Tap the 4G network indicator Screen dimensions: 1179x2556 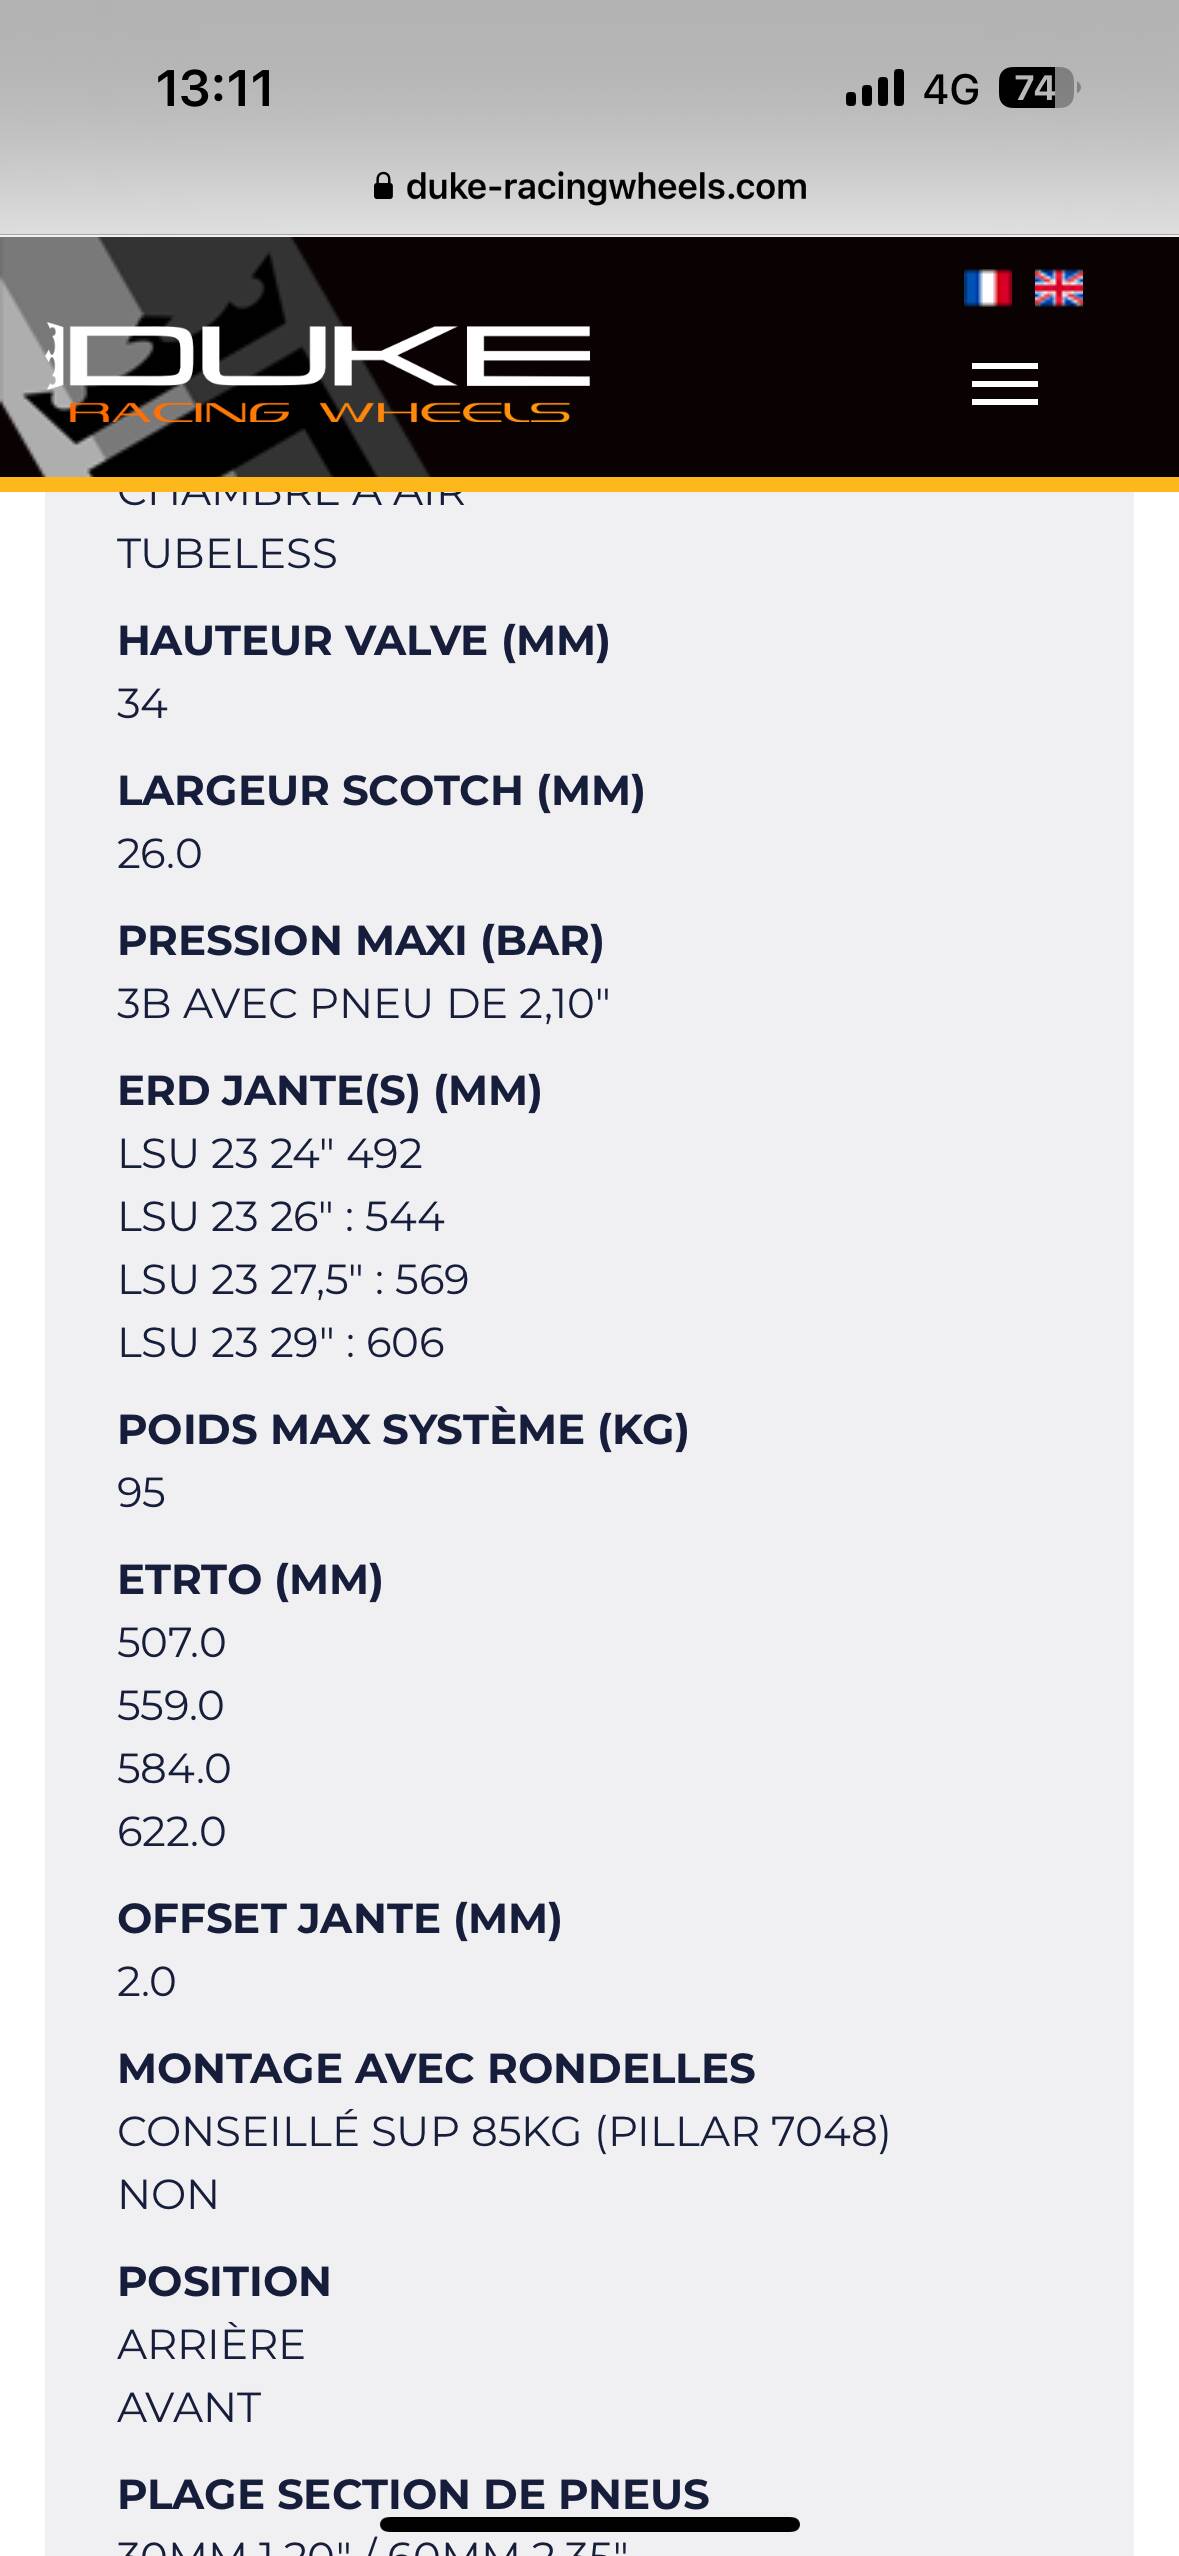950,89
